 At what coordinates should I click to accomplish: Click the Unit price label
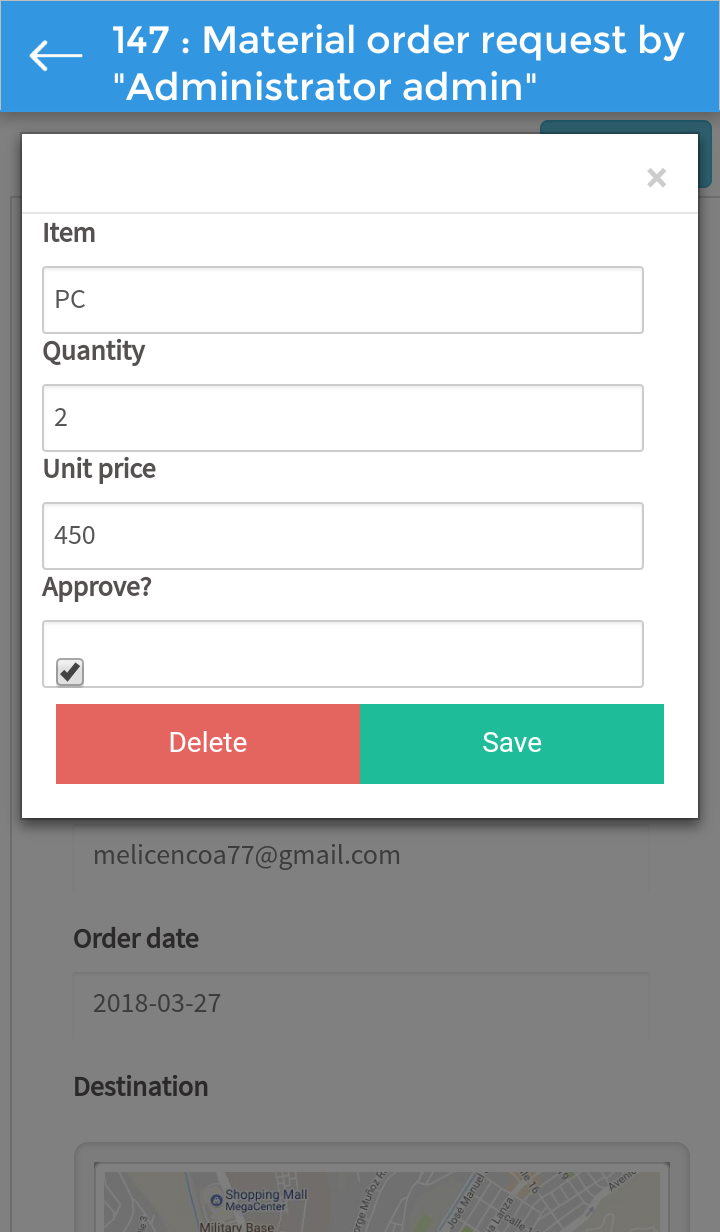[x=99, y=469]
